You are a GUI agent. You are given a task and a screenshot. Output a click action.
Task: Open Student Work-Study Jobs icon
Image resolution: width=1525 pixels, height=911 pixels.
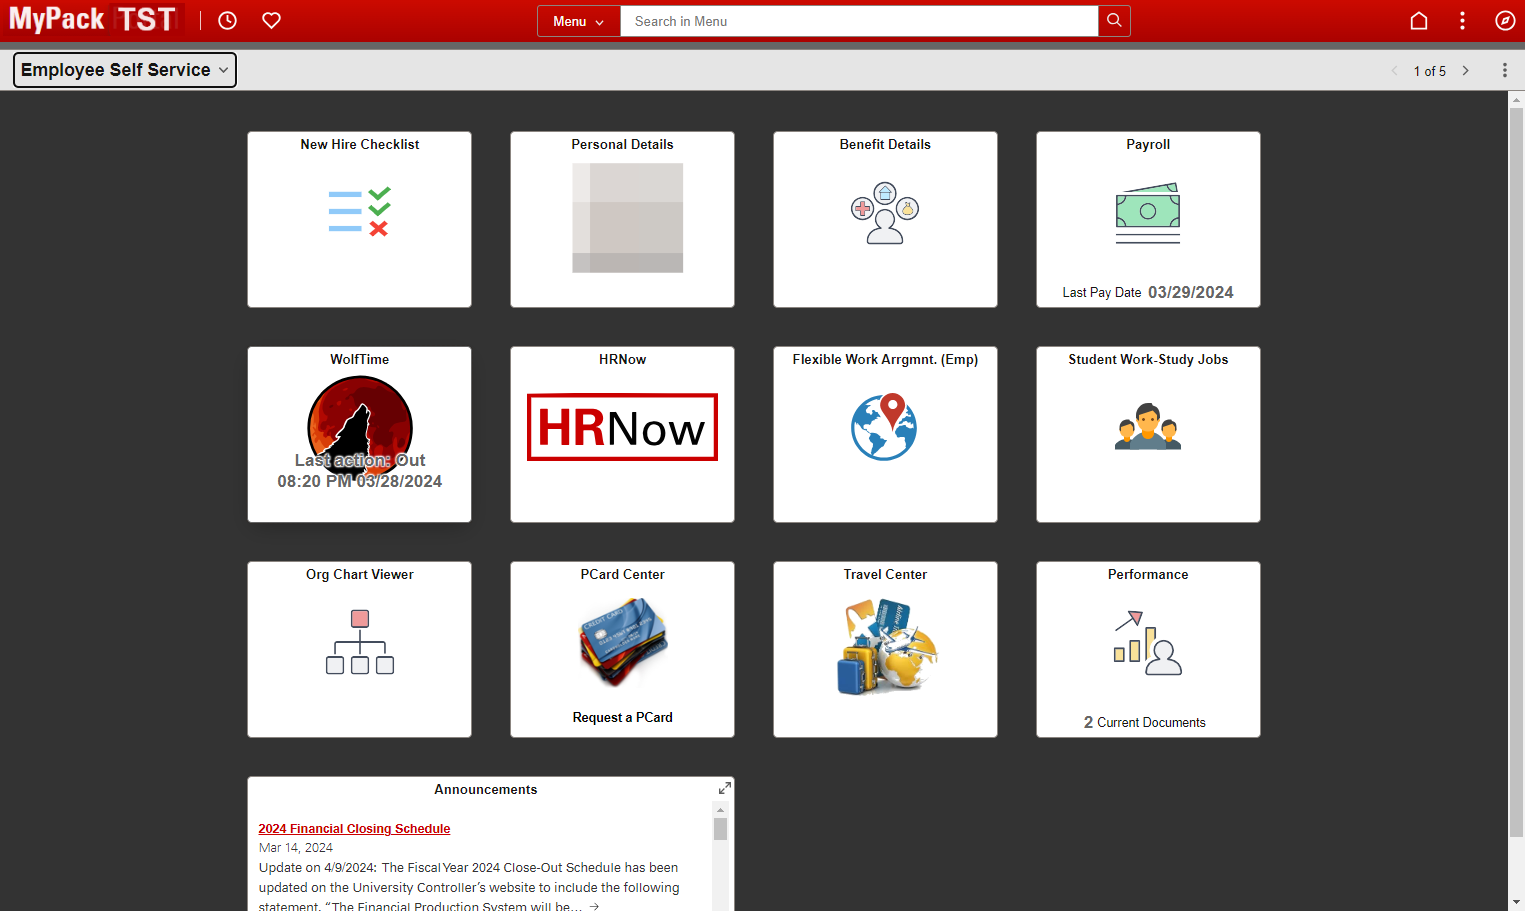click(1148, 427)
